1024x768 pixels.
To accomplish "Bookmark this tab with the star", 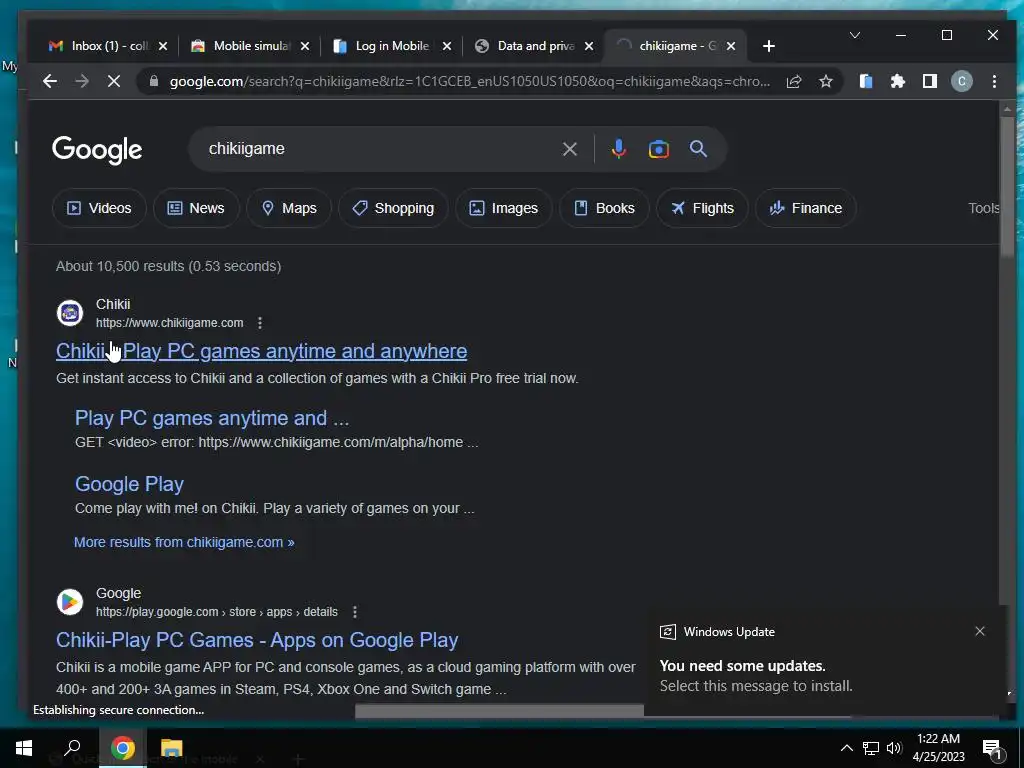I will point(826,82).
